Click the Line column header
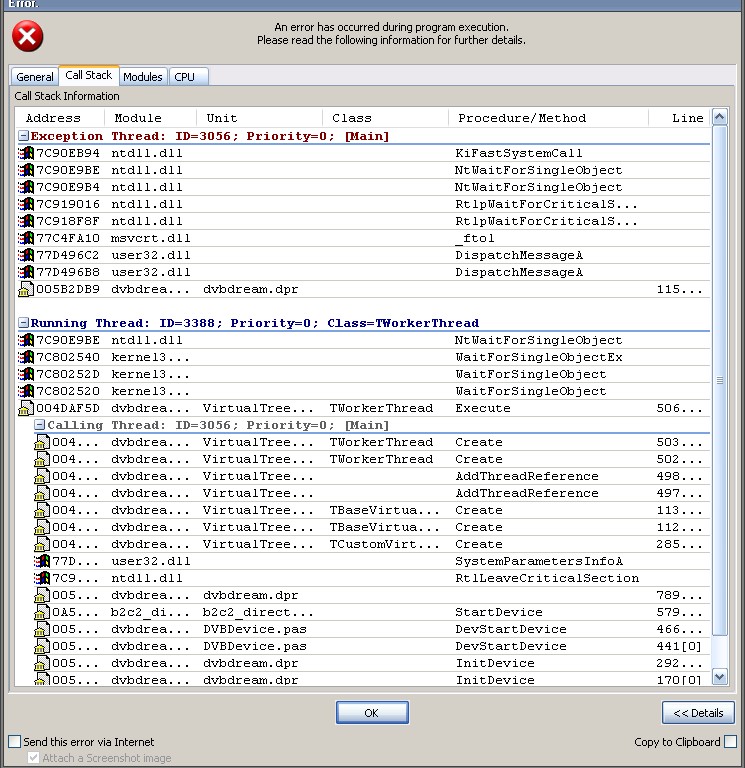 (x=679, y=118)
